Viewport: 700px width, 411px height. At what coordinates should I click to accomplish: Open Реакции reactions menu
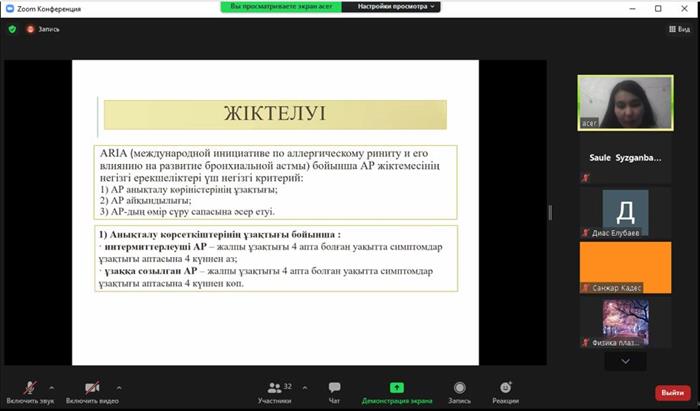point(505,393)
